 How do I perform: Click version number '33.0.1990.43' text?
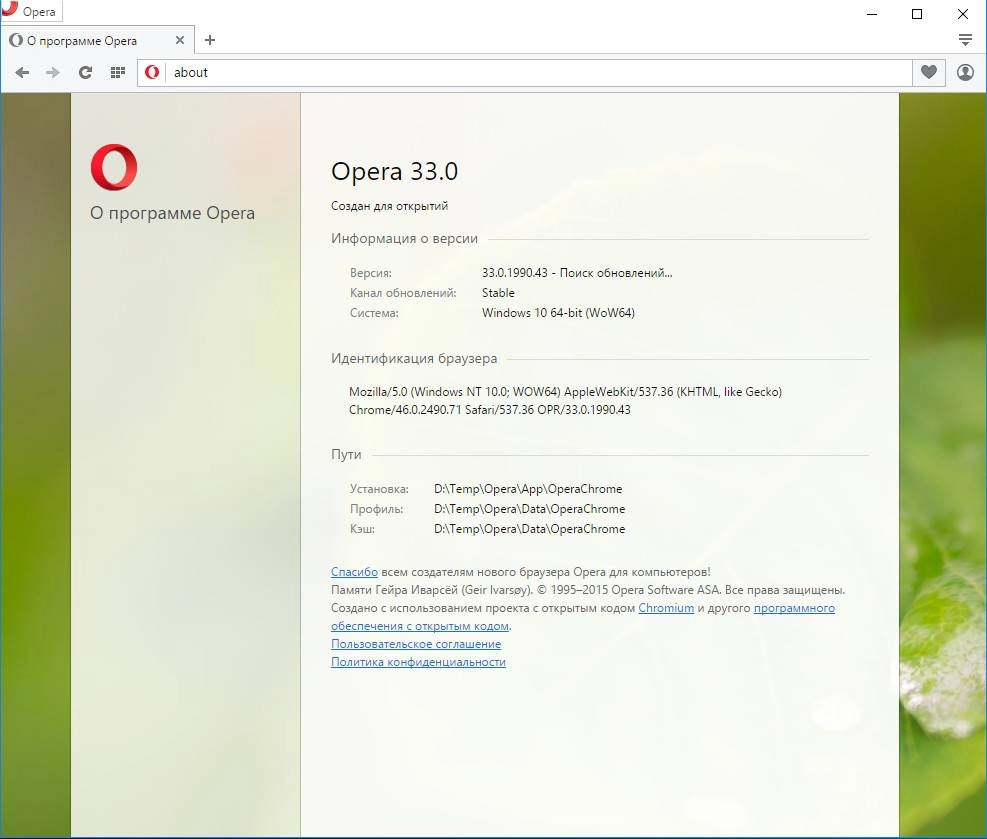pyautogui.click(x=515, y=273)
